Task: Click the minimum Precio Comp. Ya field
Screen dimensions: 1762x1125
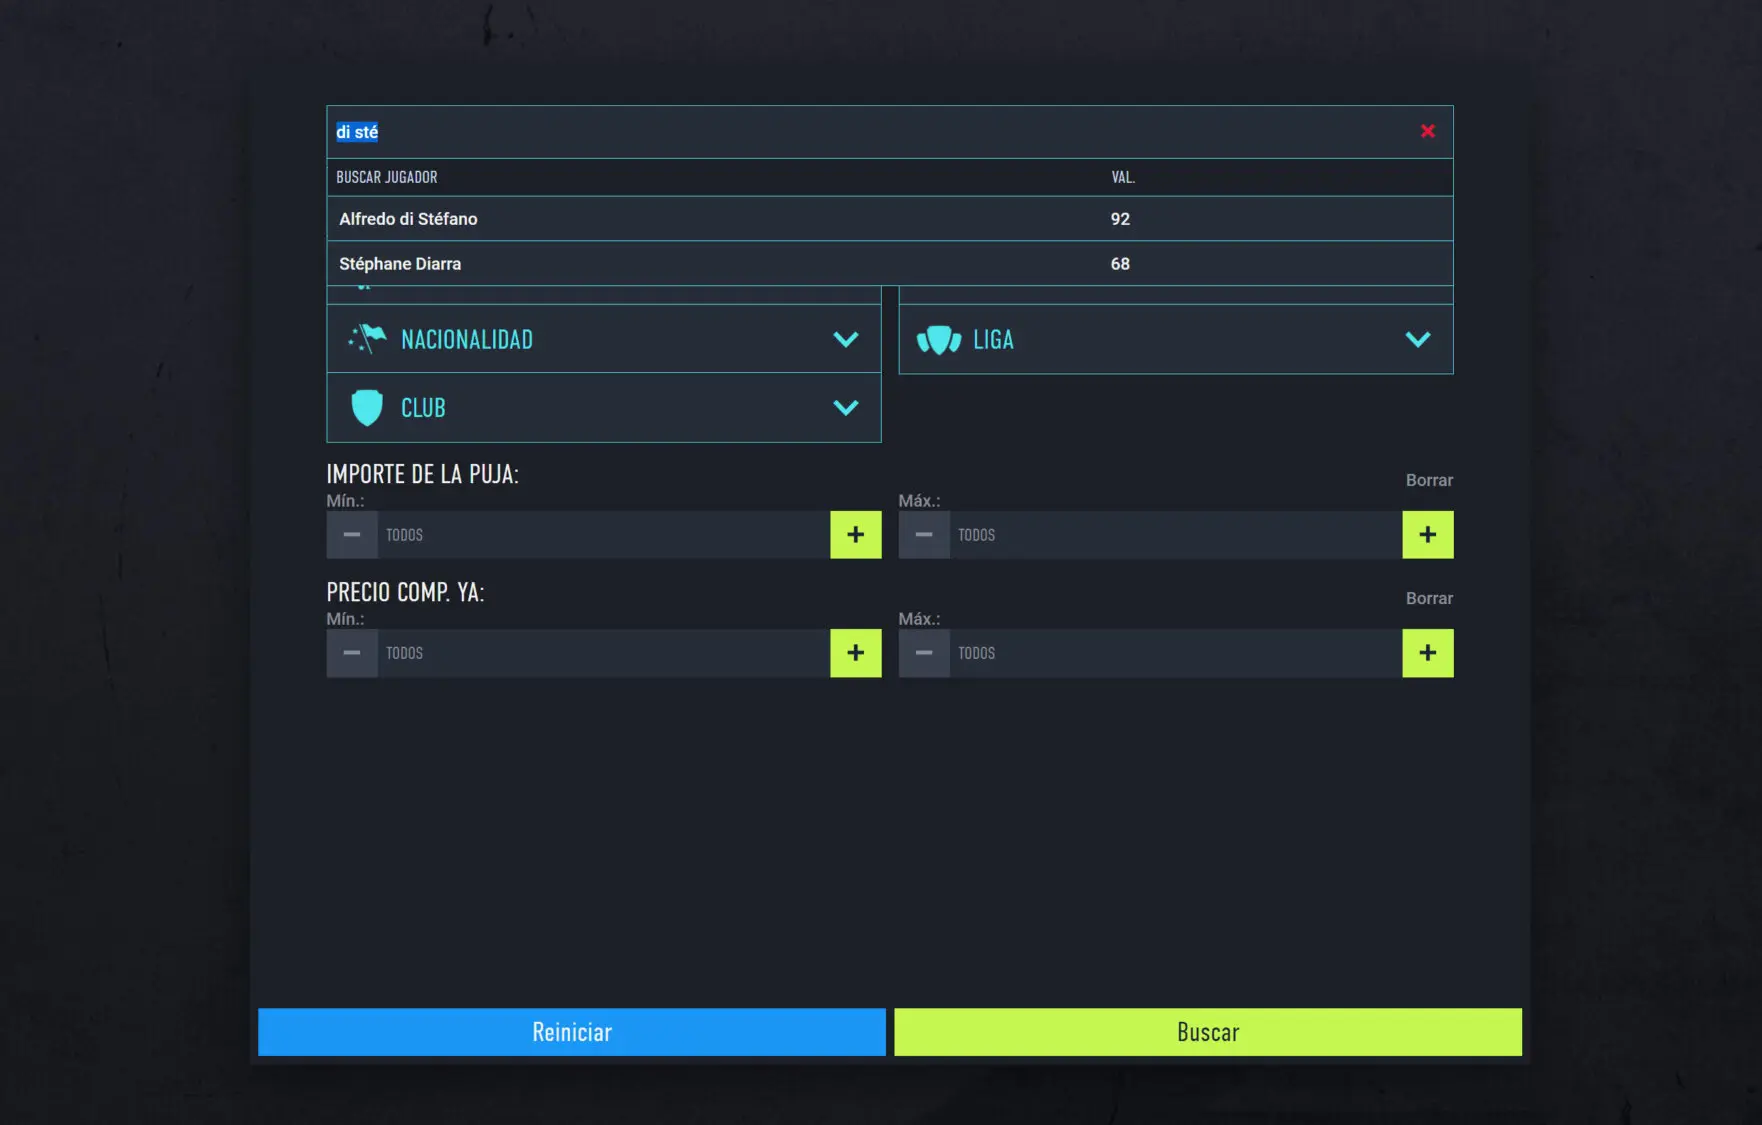Action: (x=603, y=653)
